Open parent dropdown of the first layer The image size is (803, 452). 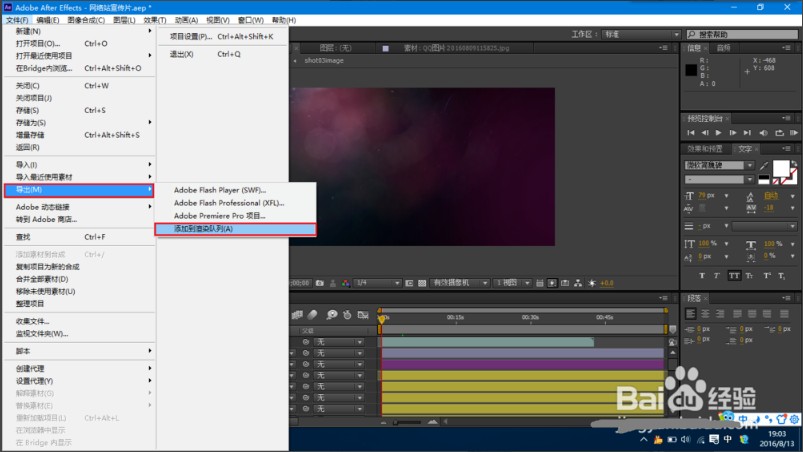point(339,342)
